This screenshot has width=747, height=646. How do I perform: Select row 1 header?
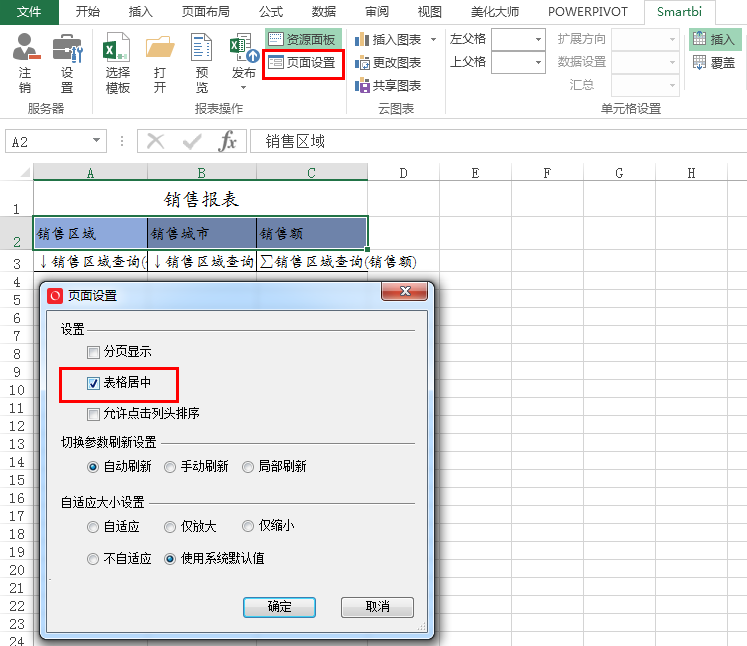pos(16,199)
